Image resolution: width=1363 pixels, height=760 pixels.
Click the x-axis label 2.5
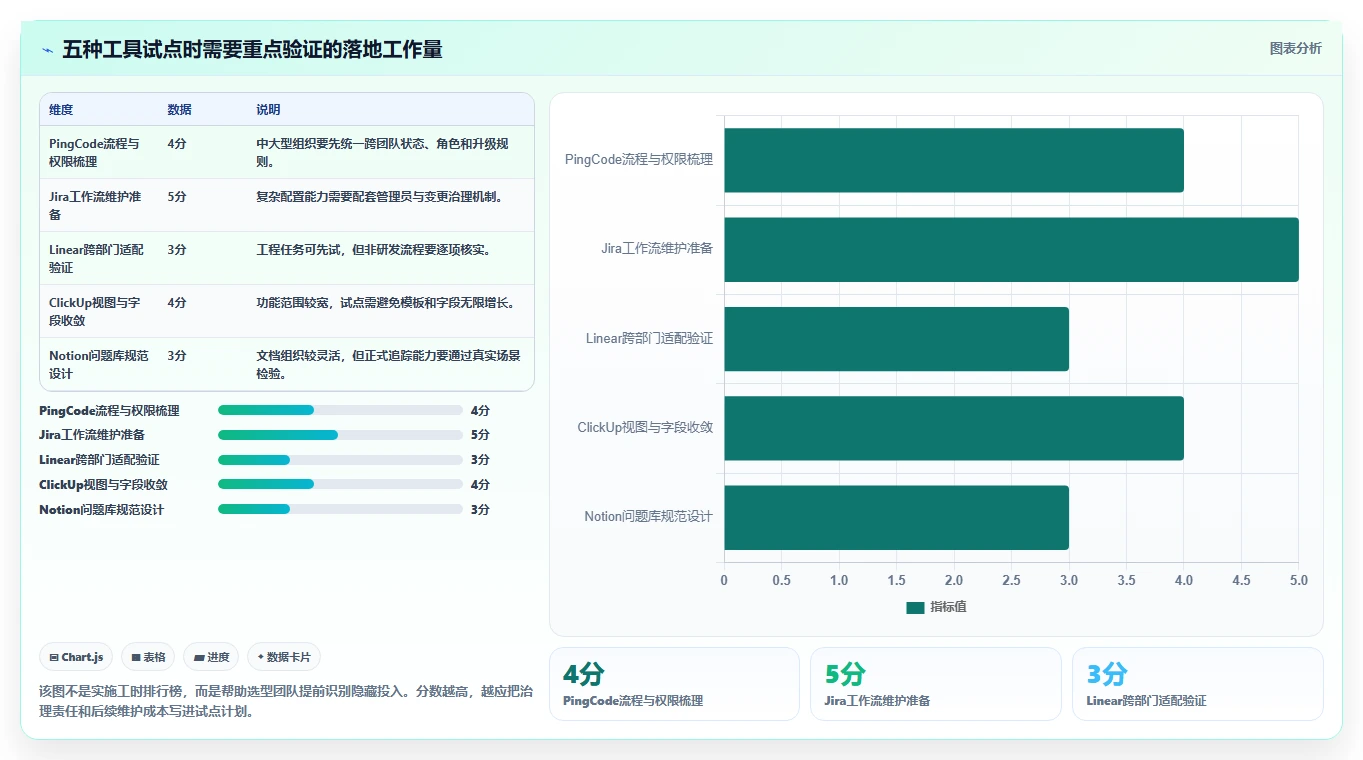click(1011, 580)
